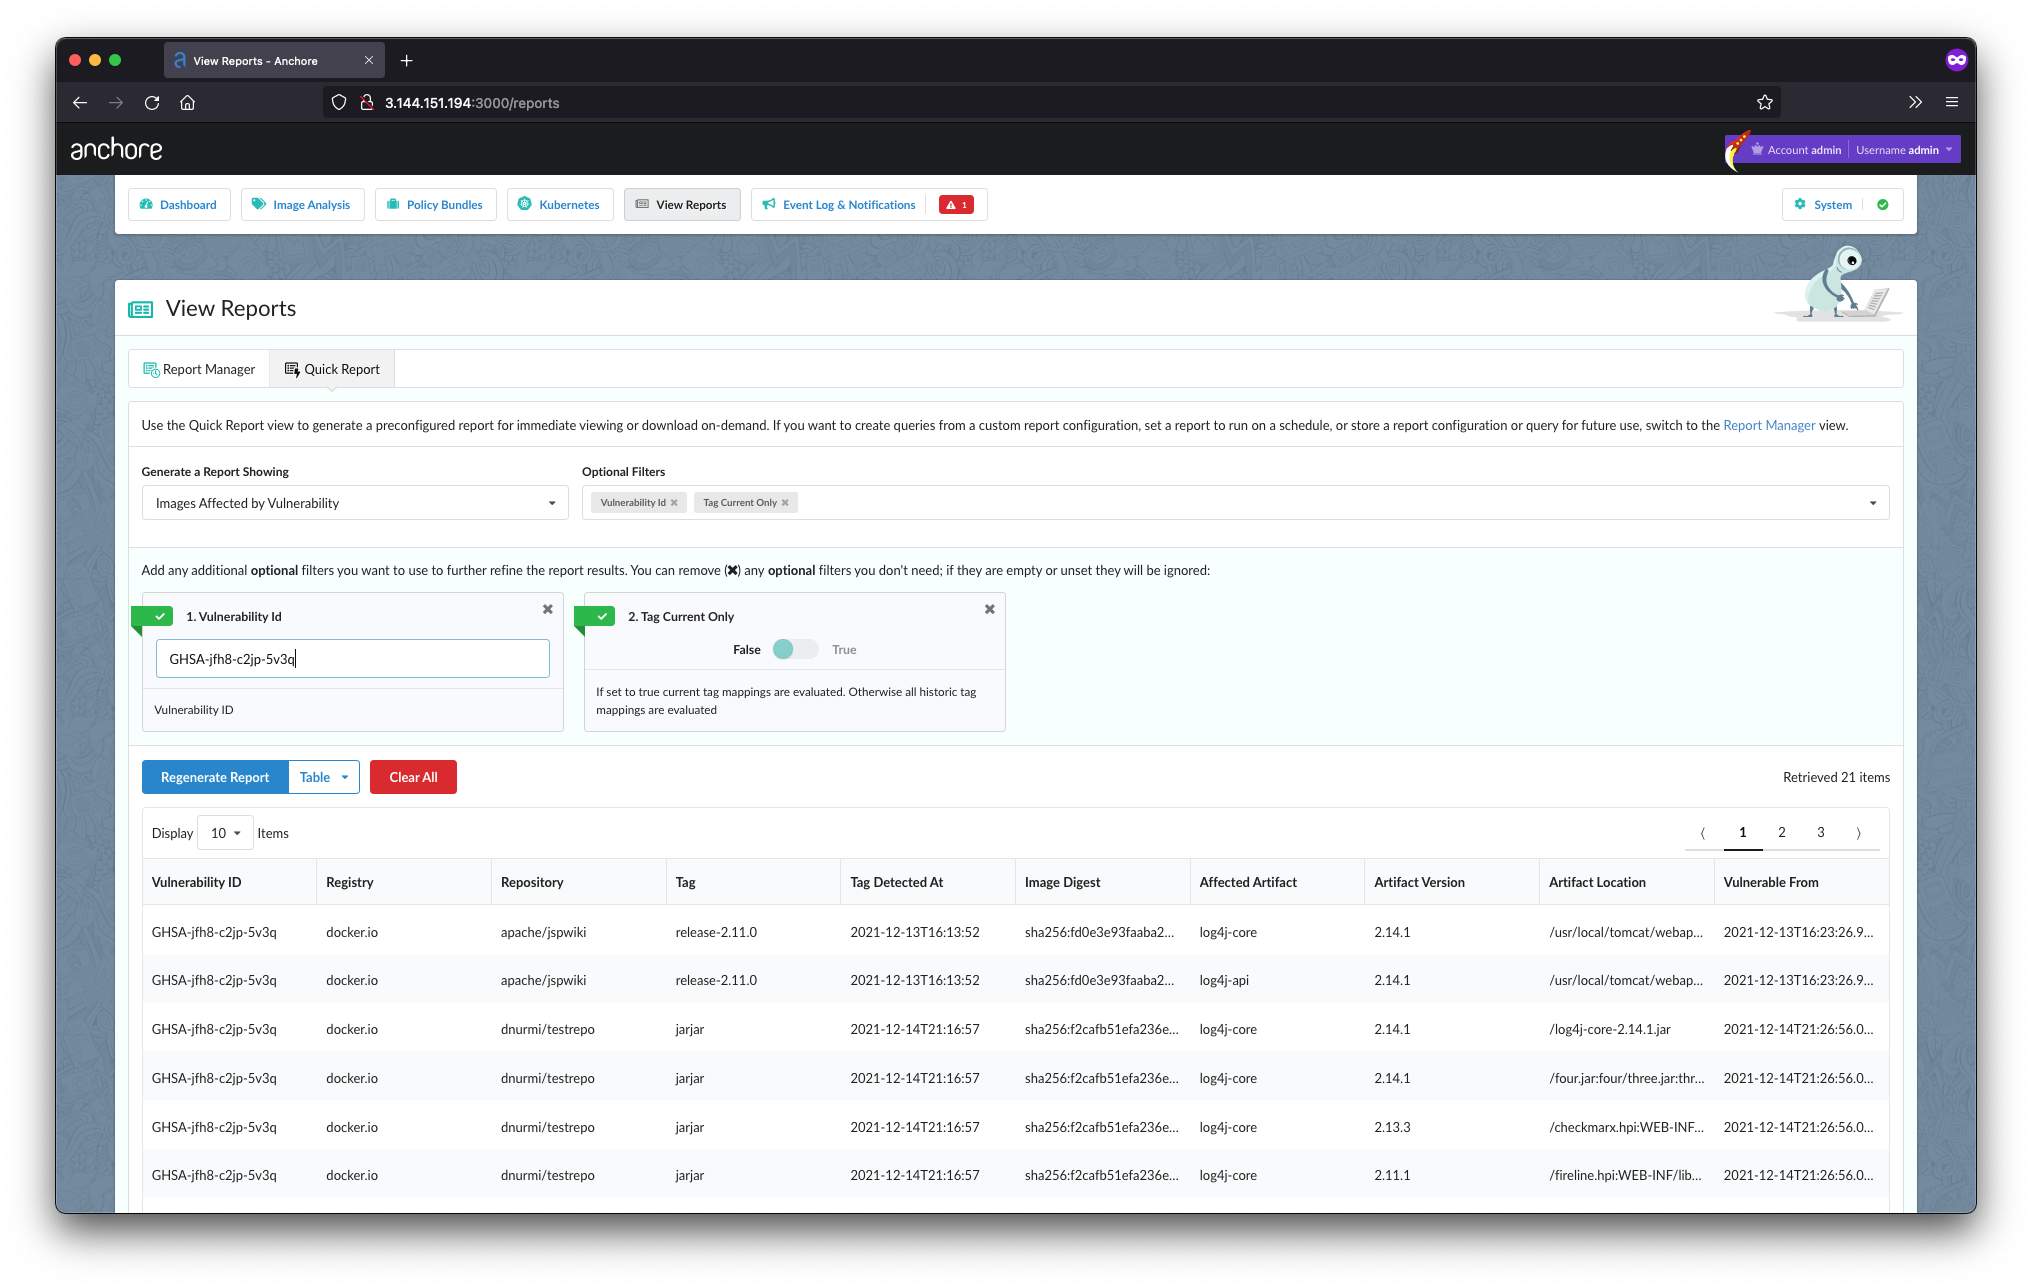Viewport: 2032px width, 1287px height.
Task: Remove Tag Current Only chip from filters
Action: point(785,503)
